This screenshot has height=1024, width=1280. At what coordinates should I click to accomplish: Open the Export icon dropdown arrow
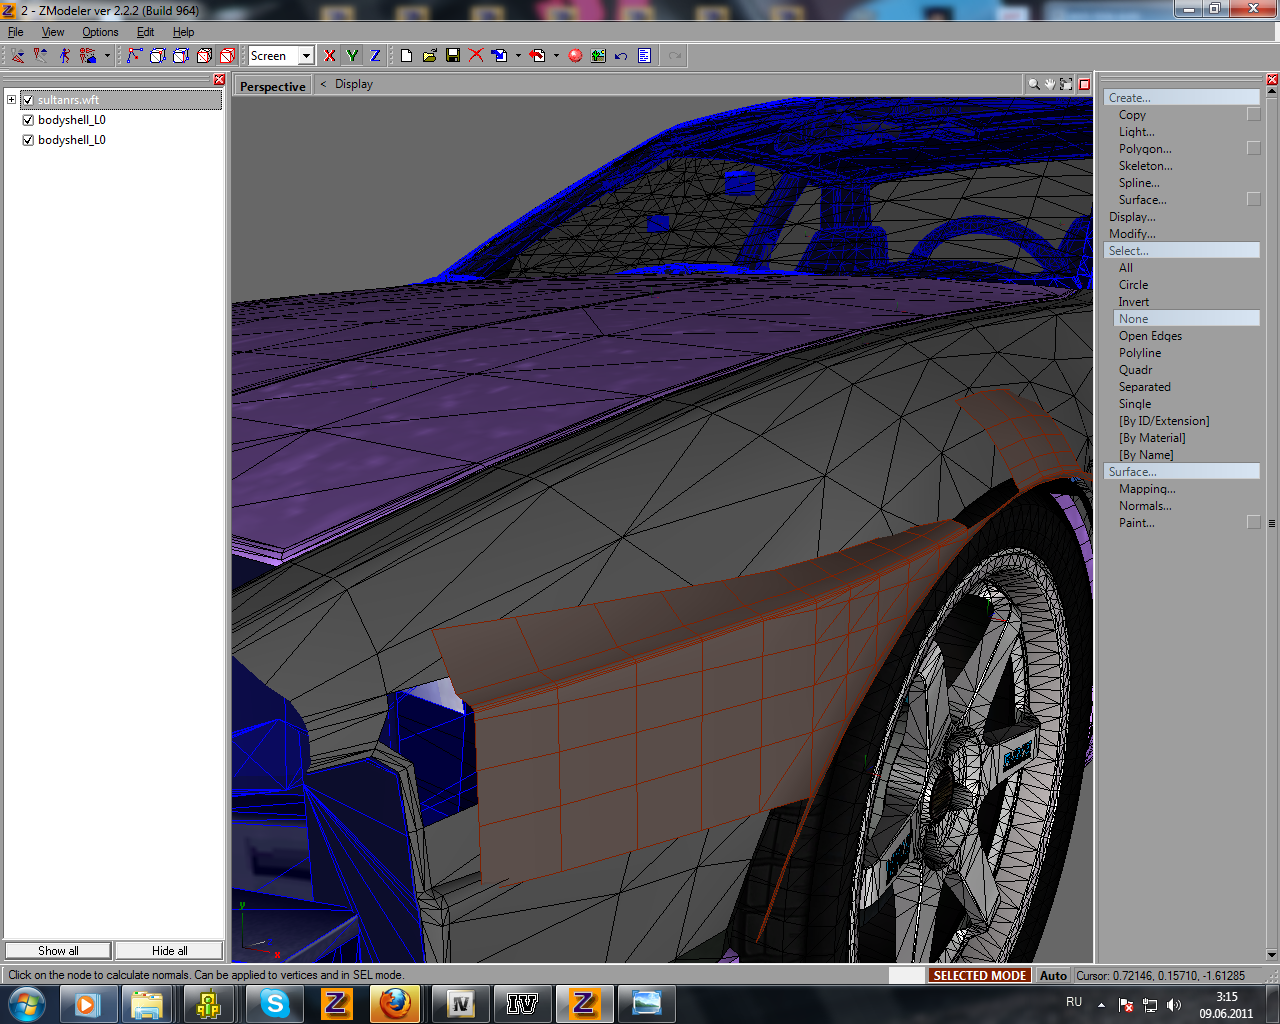point(556,56)
